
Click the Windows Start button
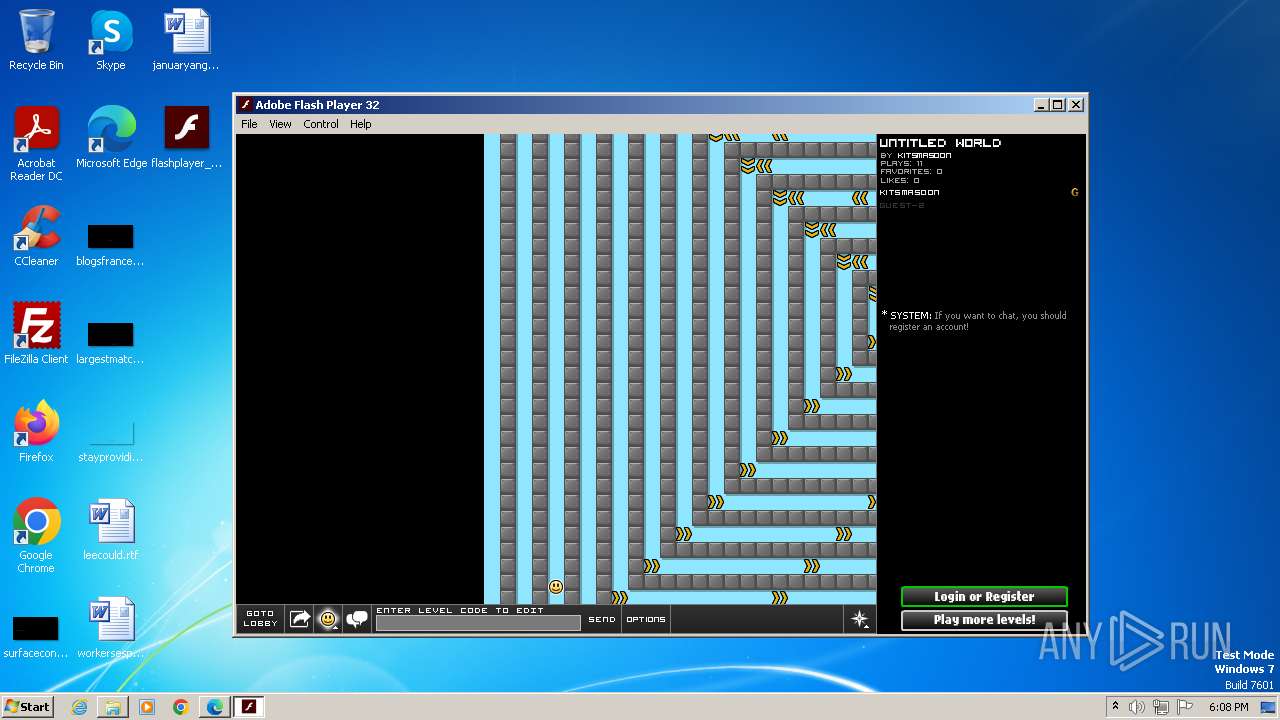(27, 706)
